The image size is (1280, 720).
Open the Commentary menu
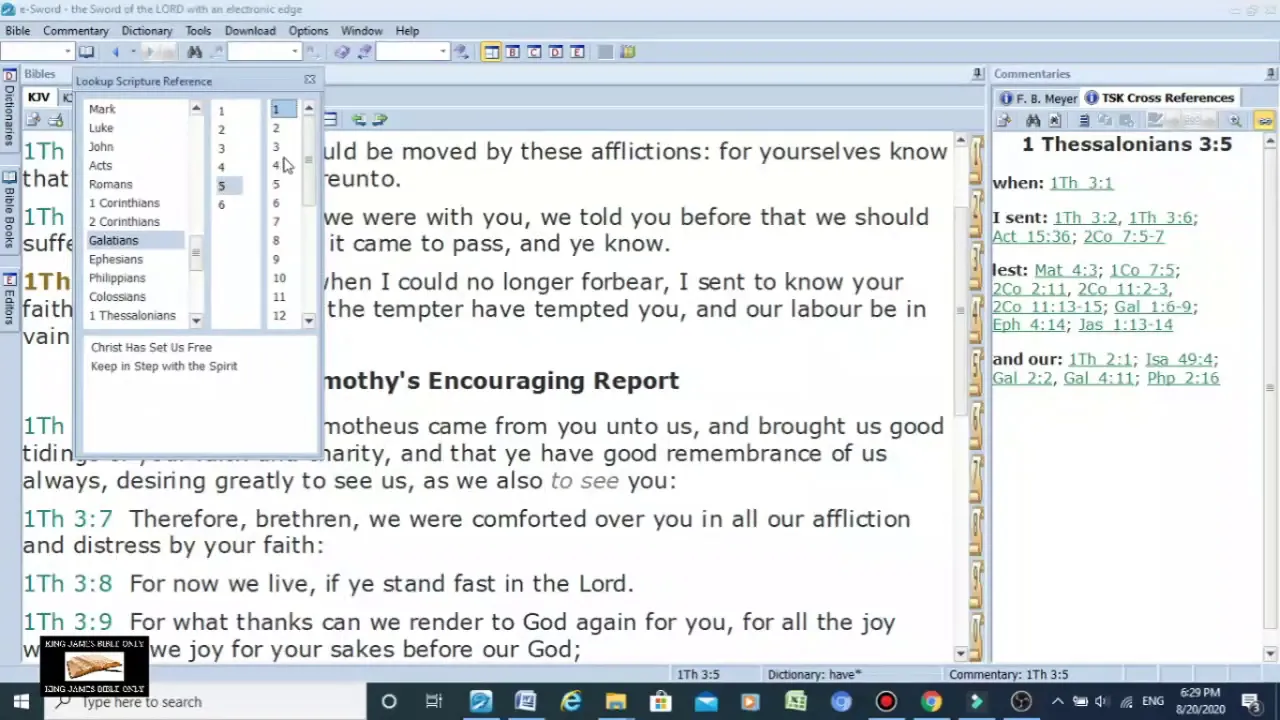(x=75, y=31)
